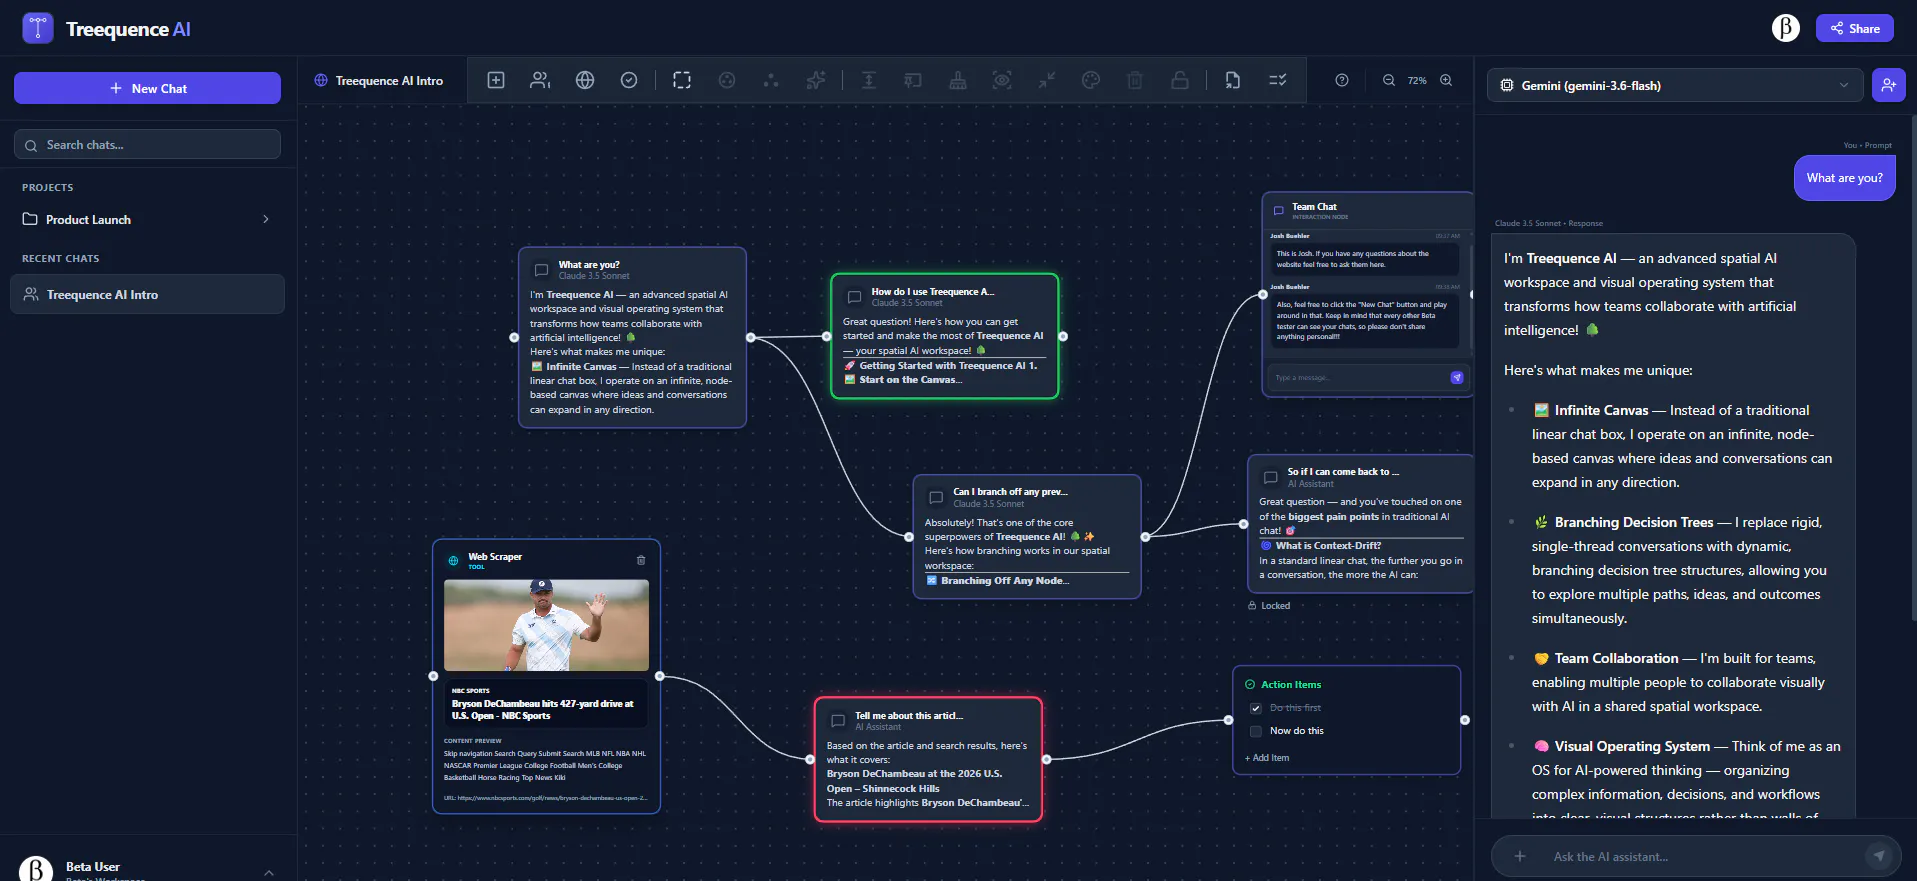Screen dimensions: 1917x881
Task: Click the plus attach icon in assistant input
Action: [x=1520, y=856]
